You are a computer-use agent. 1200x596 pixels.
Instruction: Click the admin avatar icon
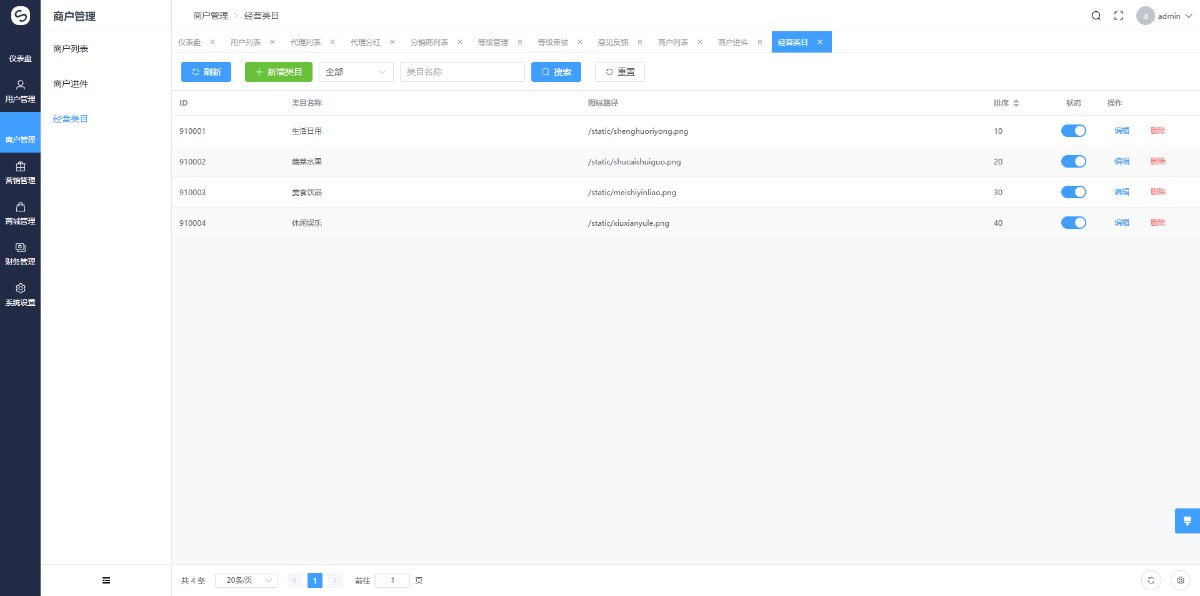coord(1145,16)
